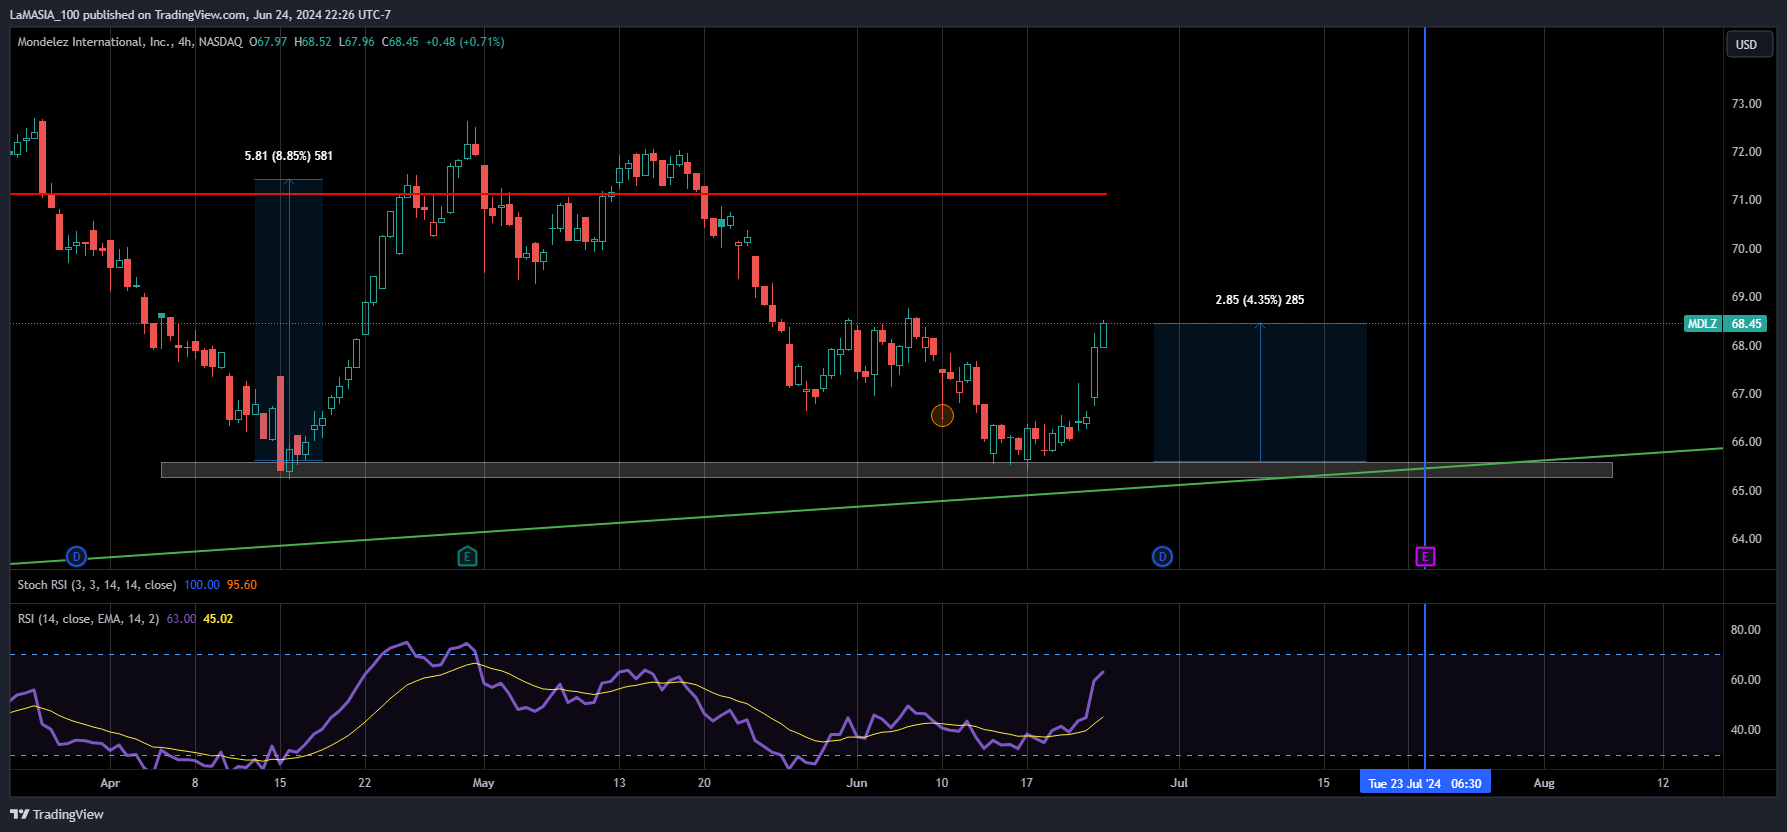Viewport: 1787px width, 832px height.
Task: Click the TradingView logo at bottom left
Action: 57,814
